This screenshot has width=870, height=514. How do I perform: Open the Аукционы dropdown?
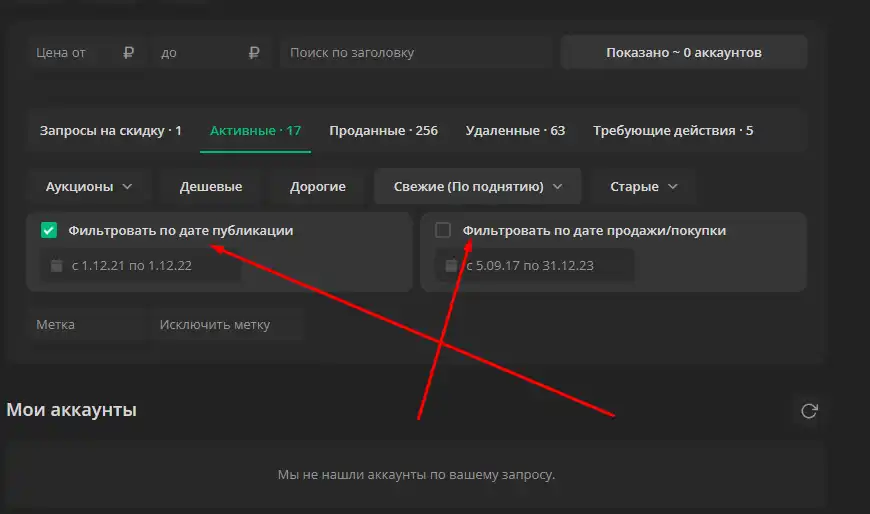click(x=89, y=187)
